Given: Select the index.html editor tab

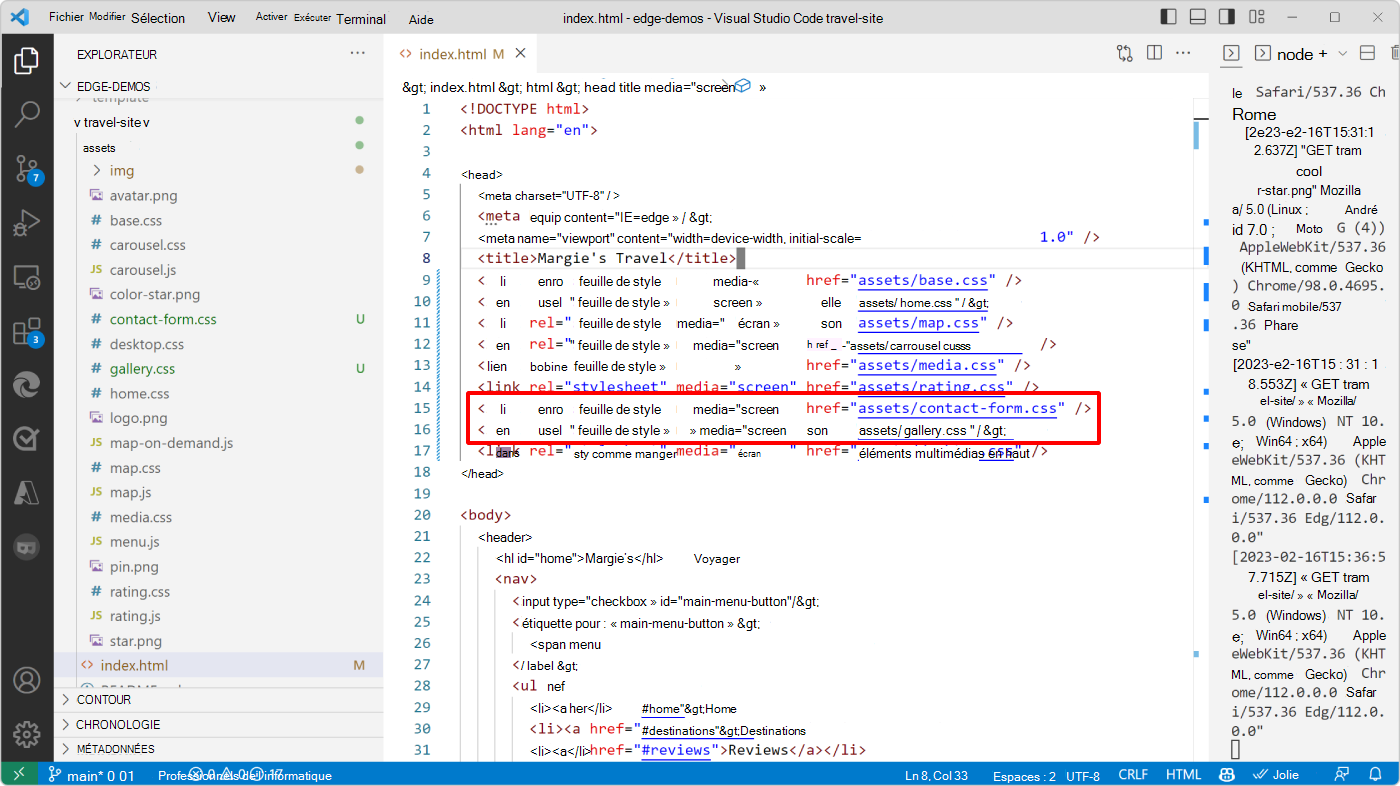Looking at the screenshot, I should [x=455, y=53].
